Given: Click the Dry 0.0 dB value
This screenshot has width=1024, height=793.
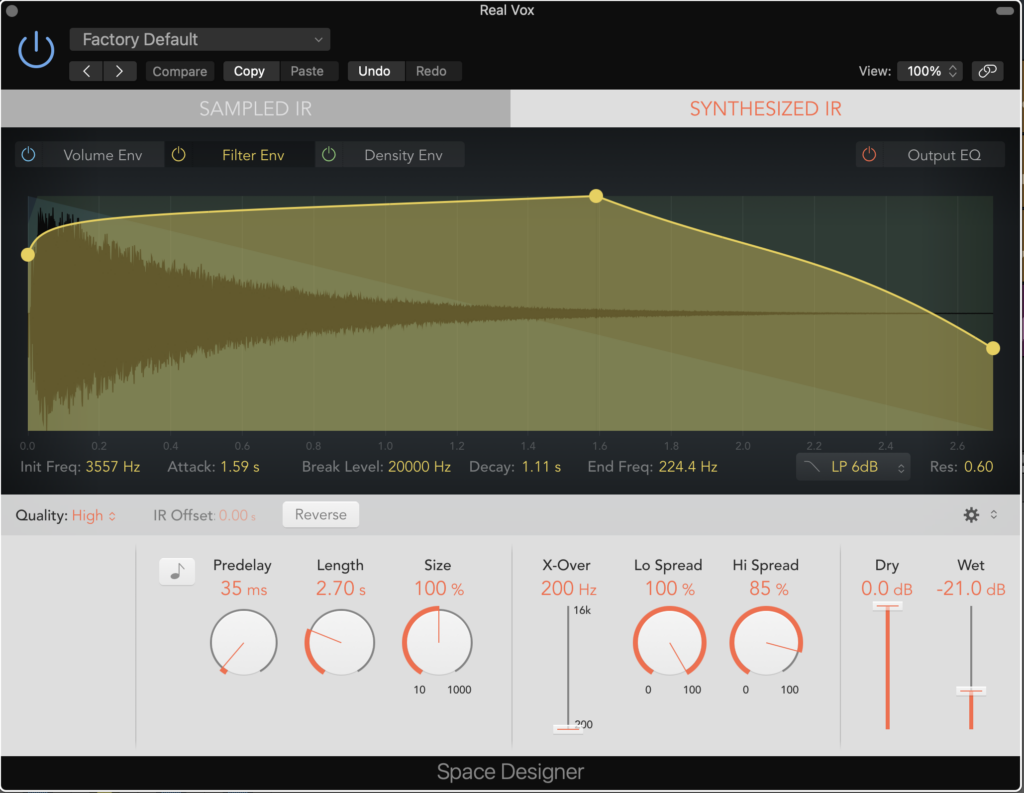Looking at the screenshot, I should click(887, 589).
